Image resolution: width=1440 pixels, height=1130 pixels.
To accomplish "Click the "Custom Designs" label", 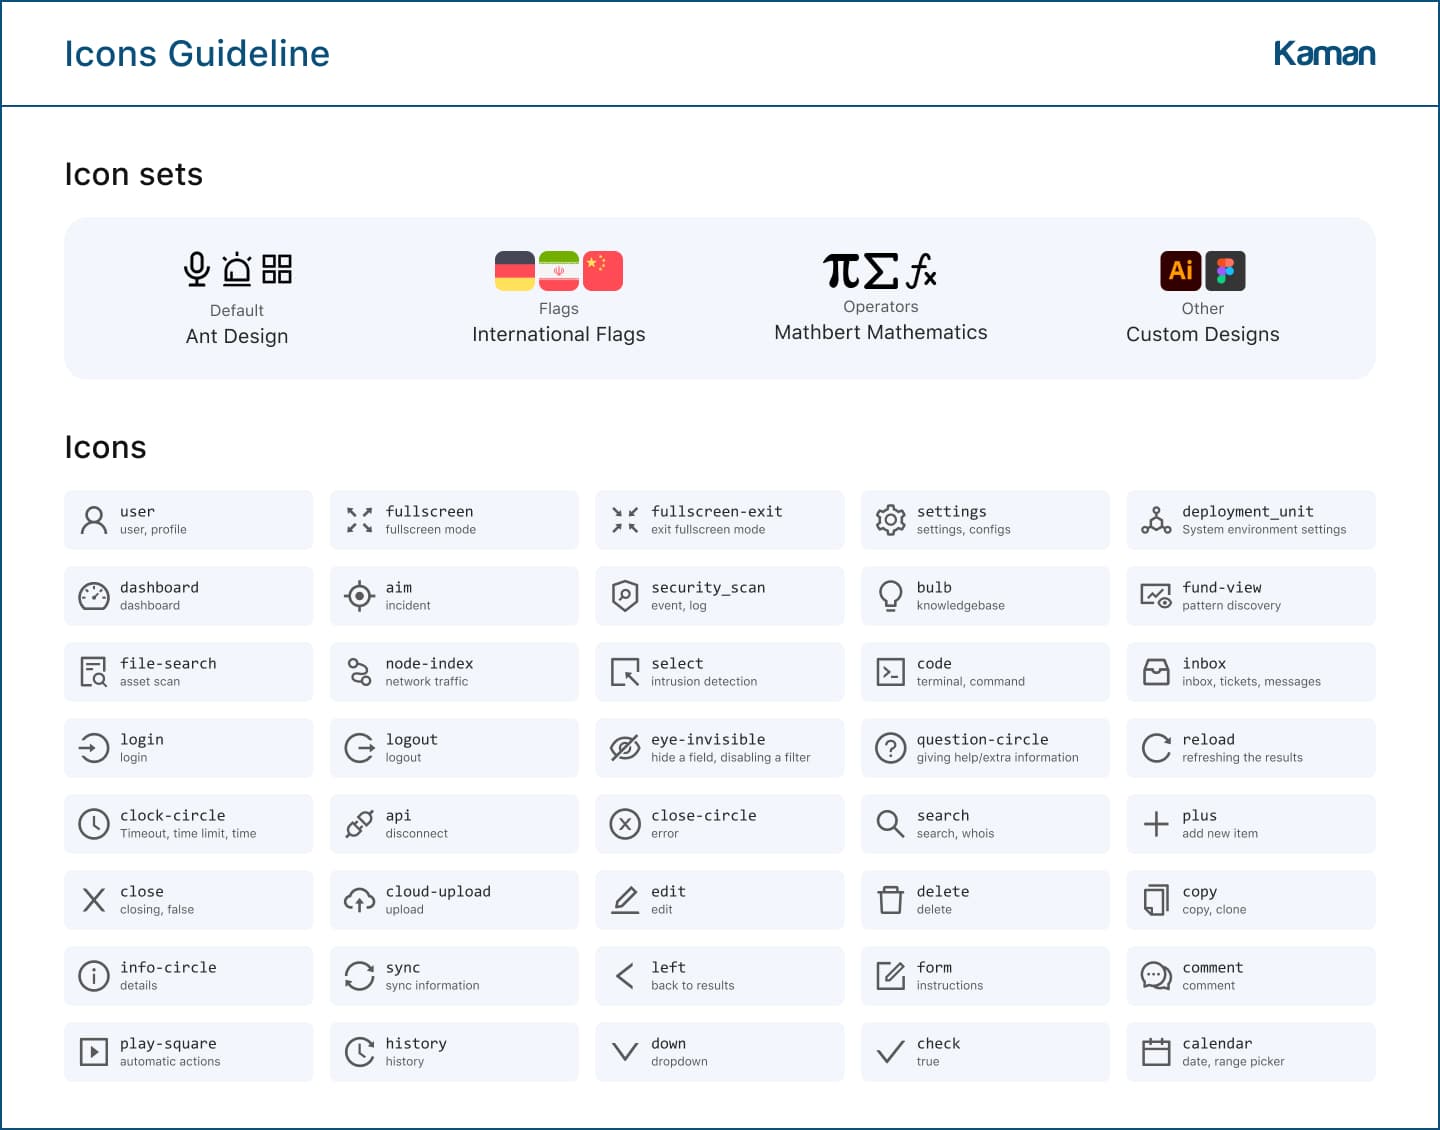I will click(1203, 334).
